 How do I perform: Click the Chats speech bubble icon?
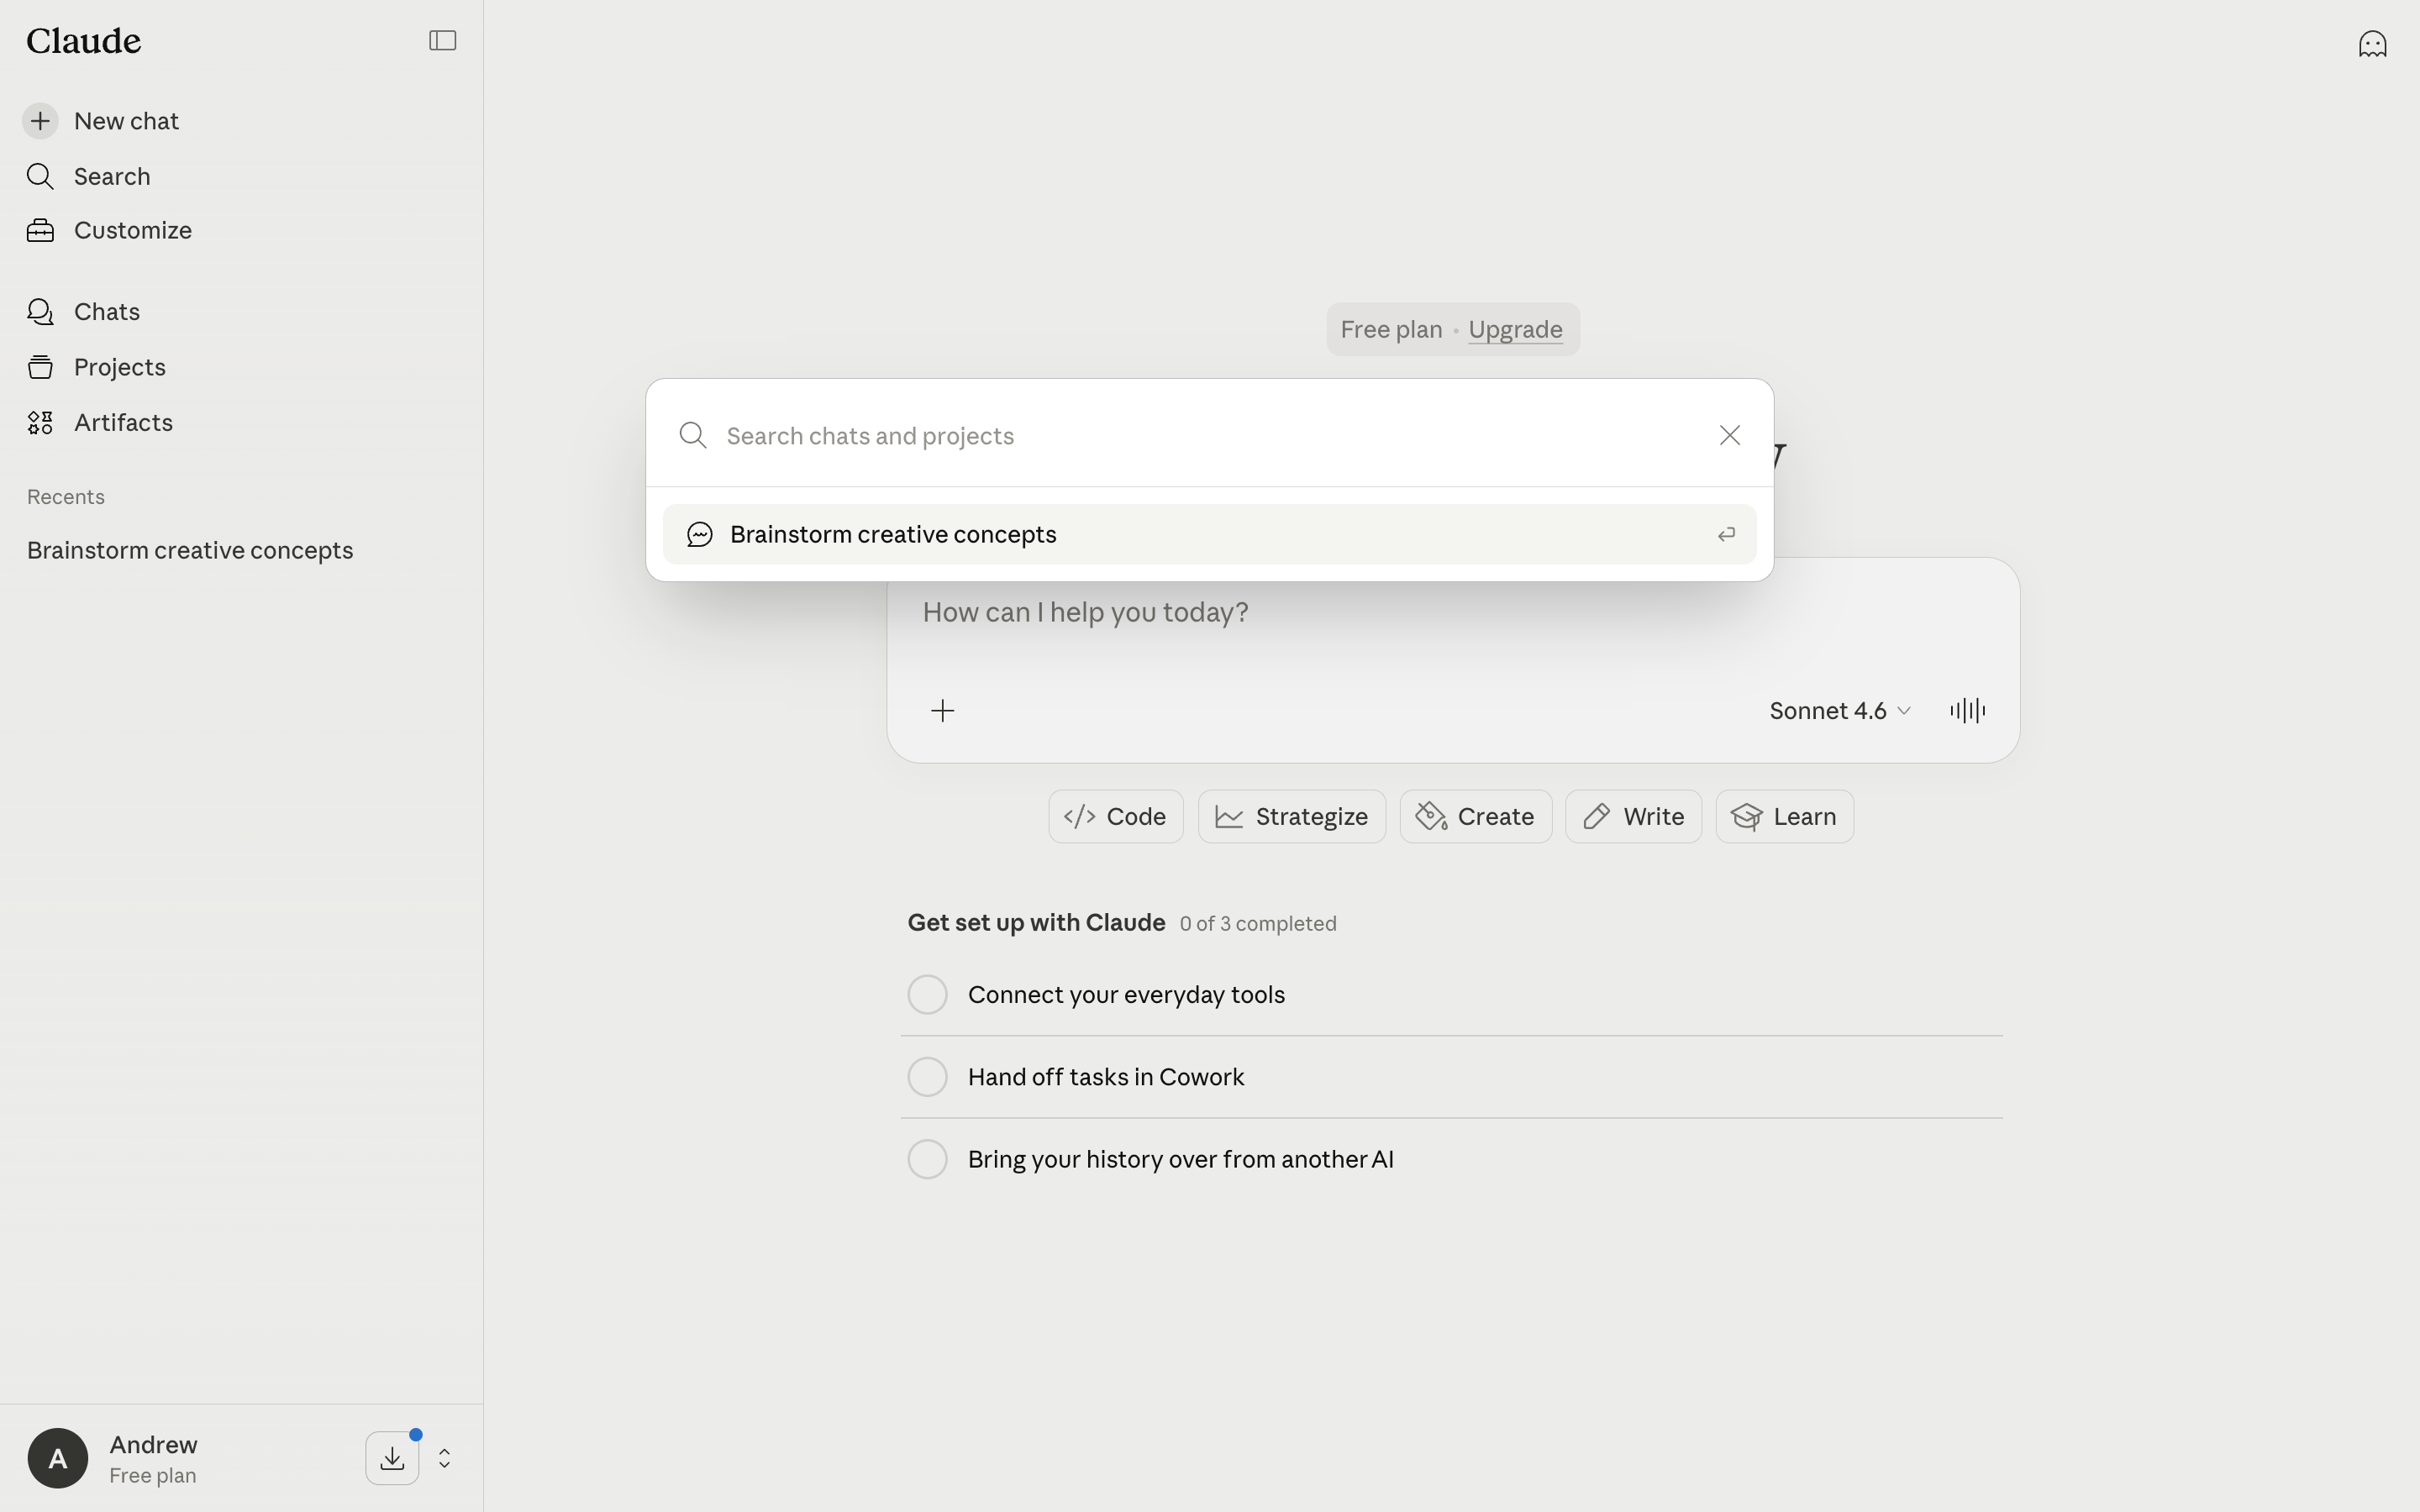[x=40, y=312]
